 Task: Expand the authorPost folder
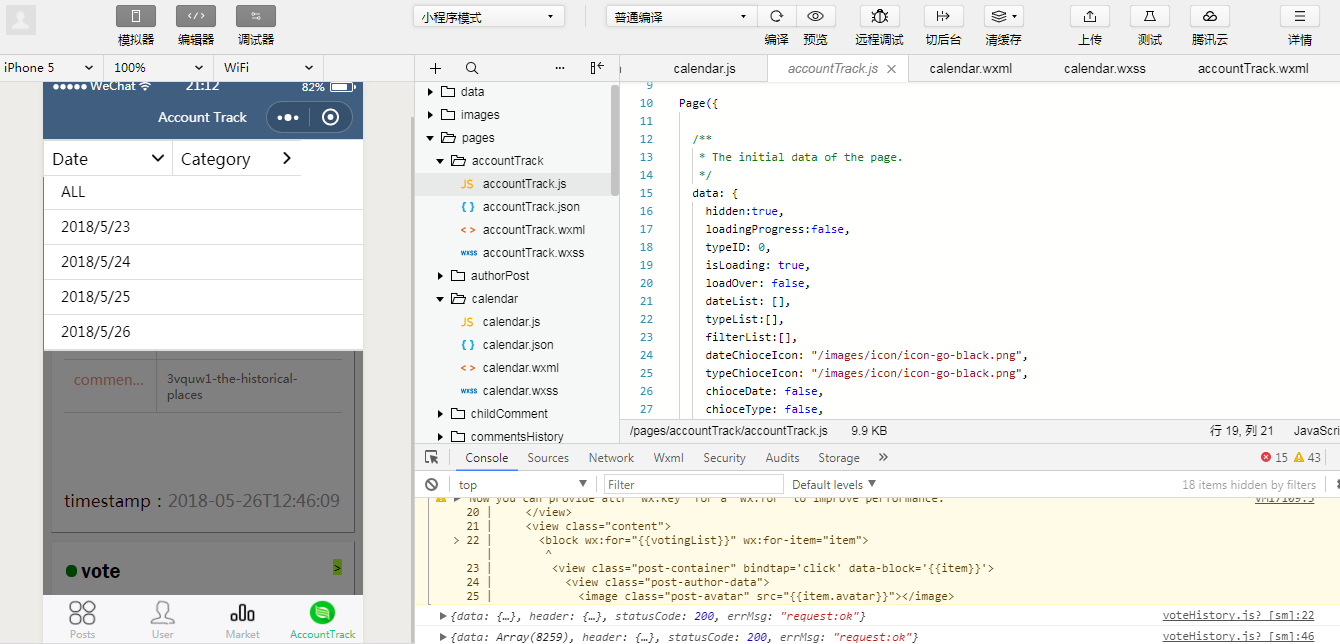[440, 276]
